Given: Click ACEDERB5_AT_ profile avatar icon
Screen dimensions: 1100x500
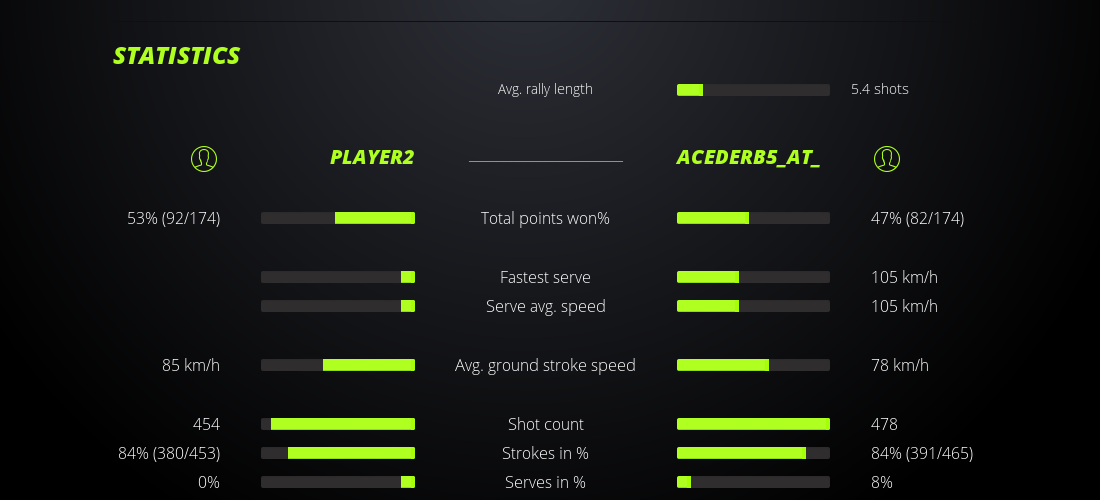Looking at the screenshot, I should point(887,158).
